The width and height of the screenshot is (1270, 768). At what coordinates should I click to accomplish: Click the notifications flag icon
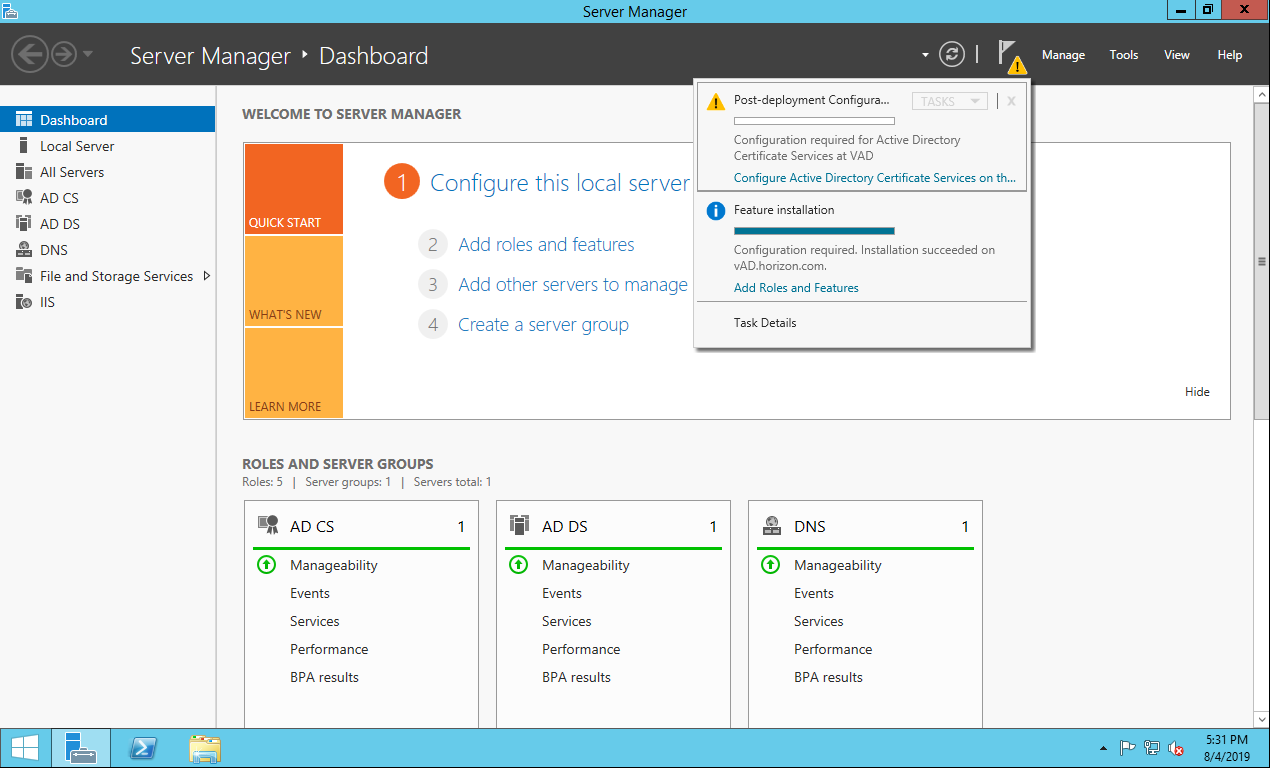click(1010, 55)
